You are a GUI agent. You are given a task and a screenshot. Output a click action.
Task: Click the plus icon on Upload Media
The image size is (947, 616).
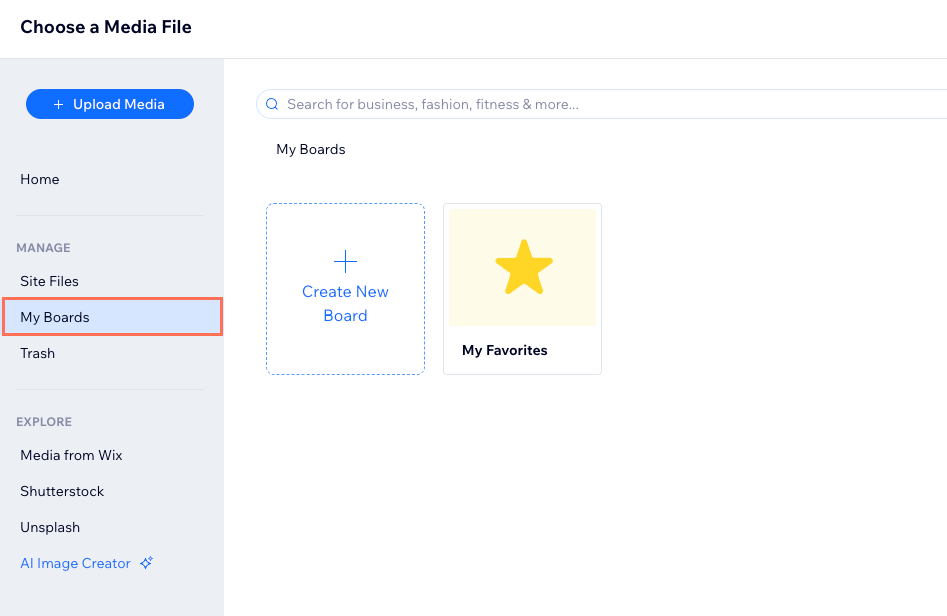[59, 104]
